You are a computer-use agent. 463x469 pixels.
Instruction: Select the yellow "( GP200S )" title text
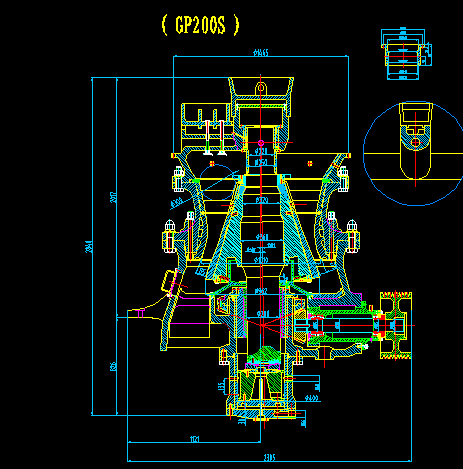coord(200,25)
